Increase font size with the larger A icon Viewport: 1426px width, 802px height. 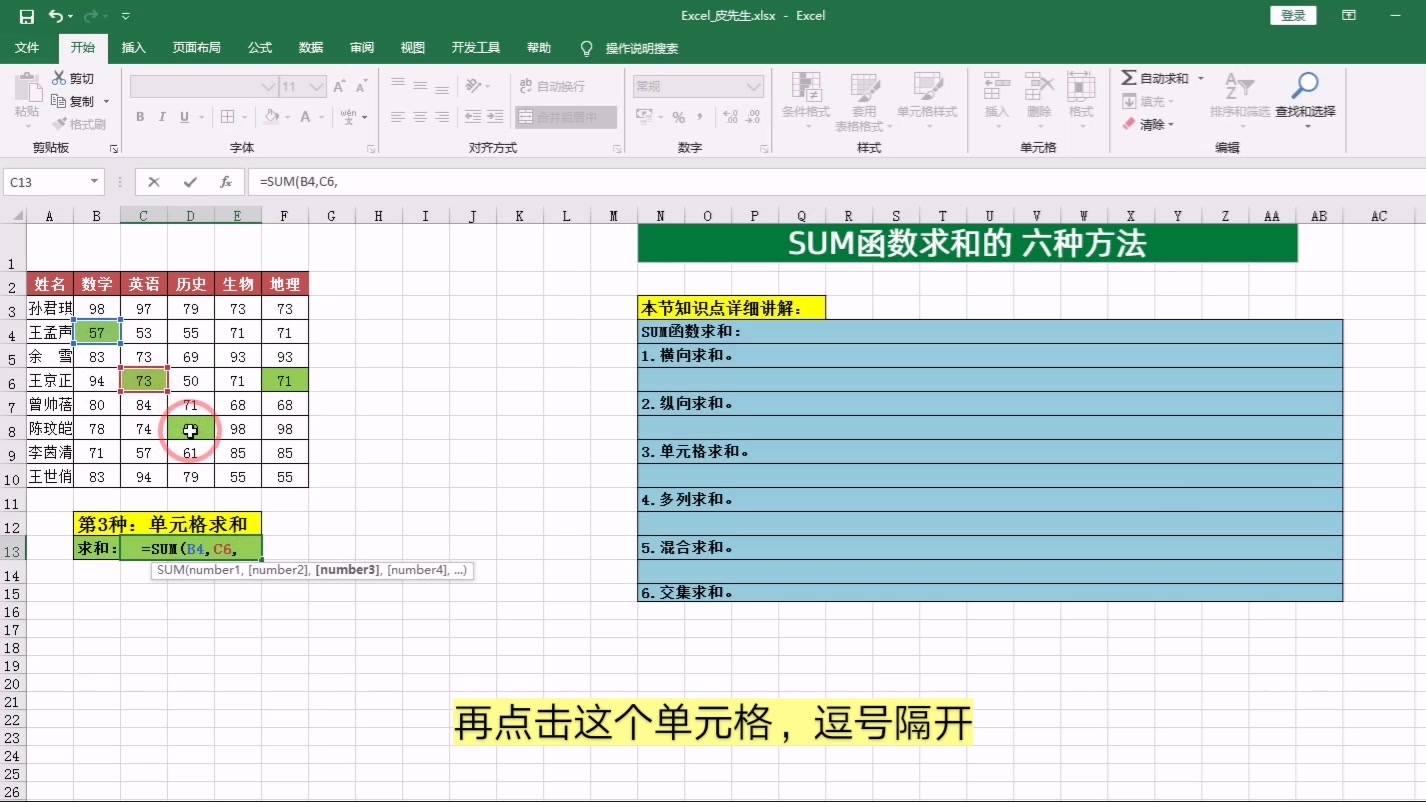(339, 87)
